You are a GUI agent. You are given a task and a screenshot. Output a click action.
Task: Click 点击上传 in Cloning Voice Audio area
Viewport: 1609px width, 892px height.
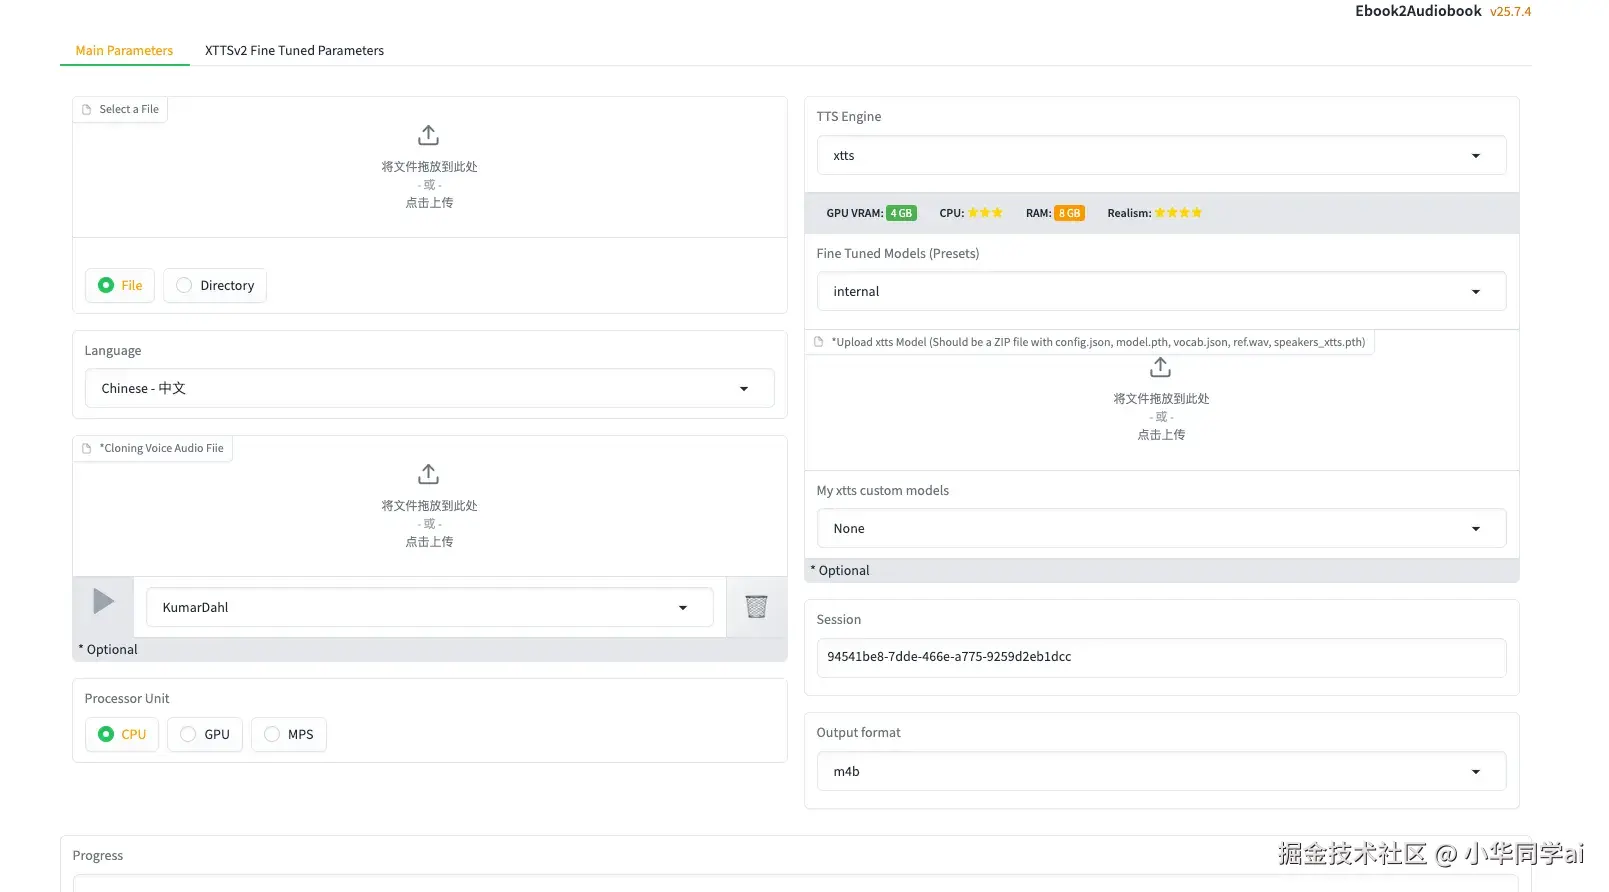coord(429,542)
